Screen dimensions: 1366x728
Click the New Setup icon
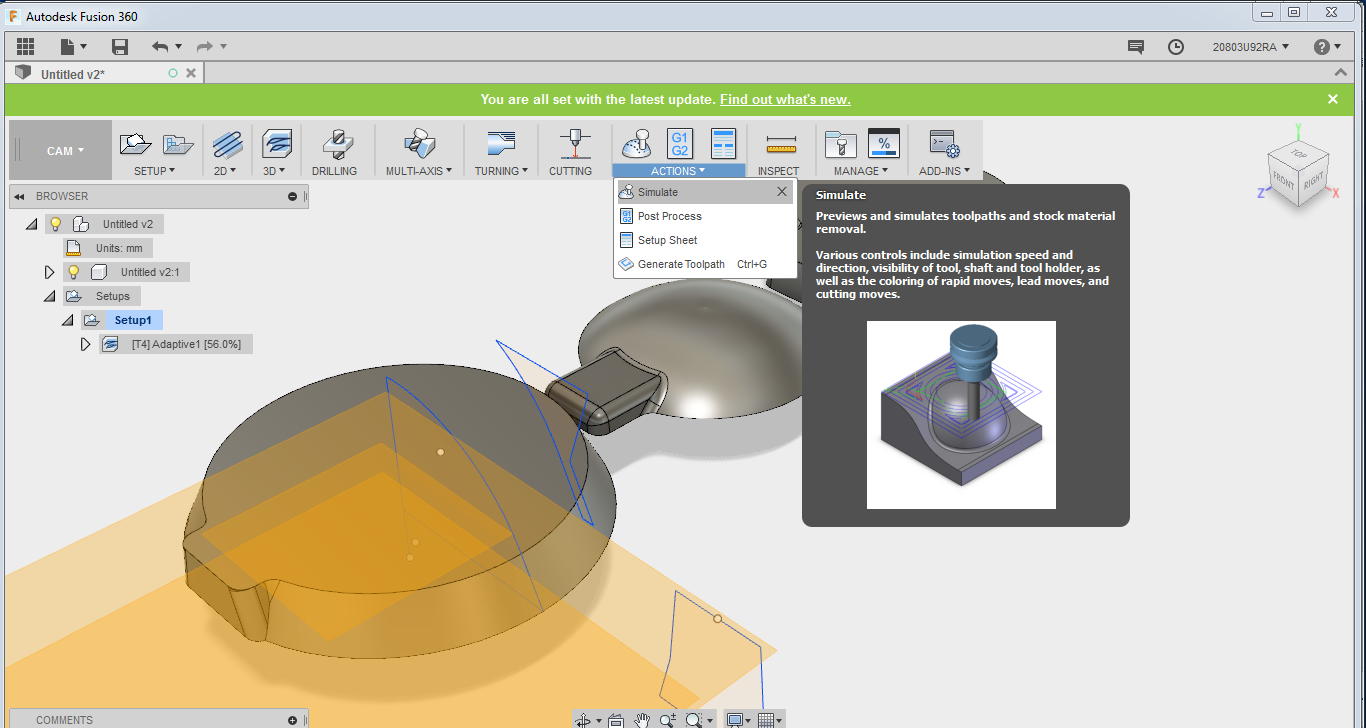136,144
